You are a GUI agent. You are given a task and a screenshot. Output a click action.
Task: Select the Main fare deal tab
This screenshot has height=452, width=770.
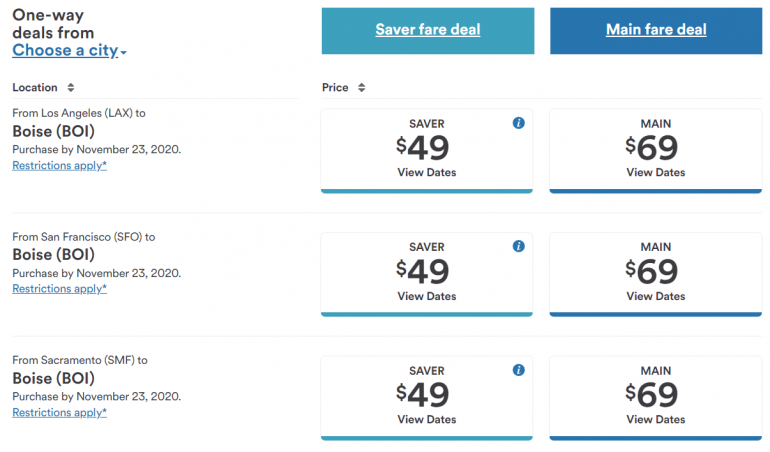tap(655, 30)
